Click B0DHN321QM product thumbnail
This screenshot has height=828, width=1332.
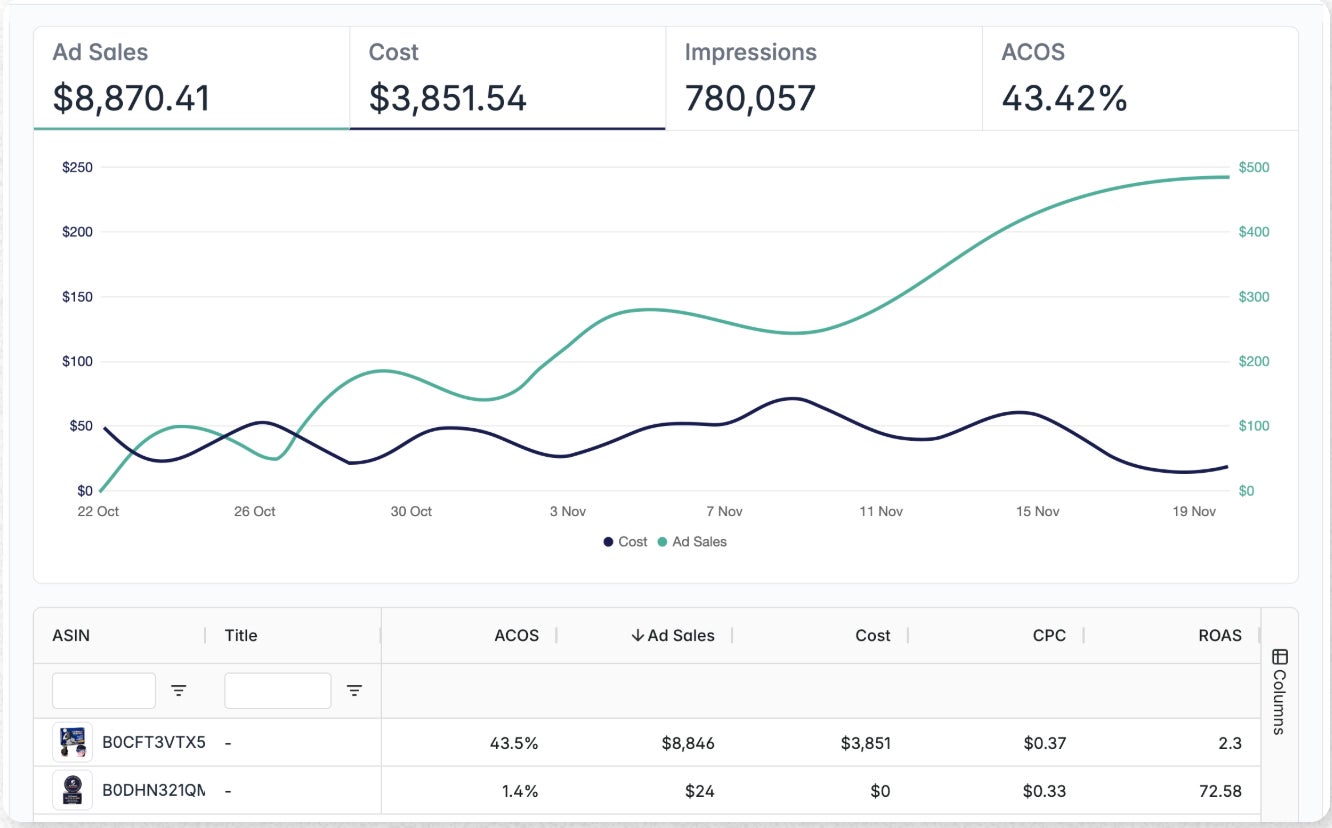point(72,790)
